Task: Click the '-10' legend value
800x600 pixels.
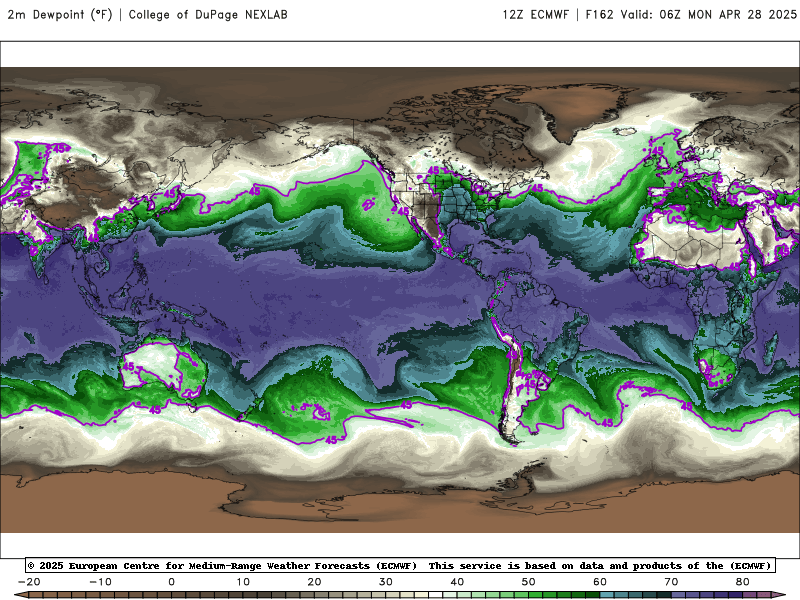Action: 100,582
